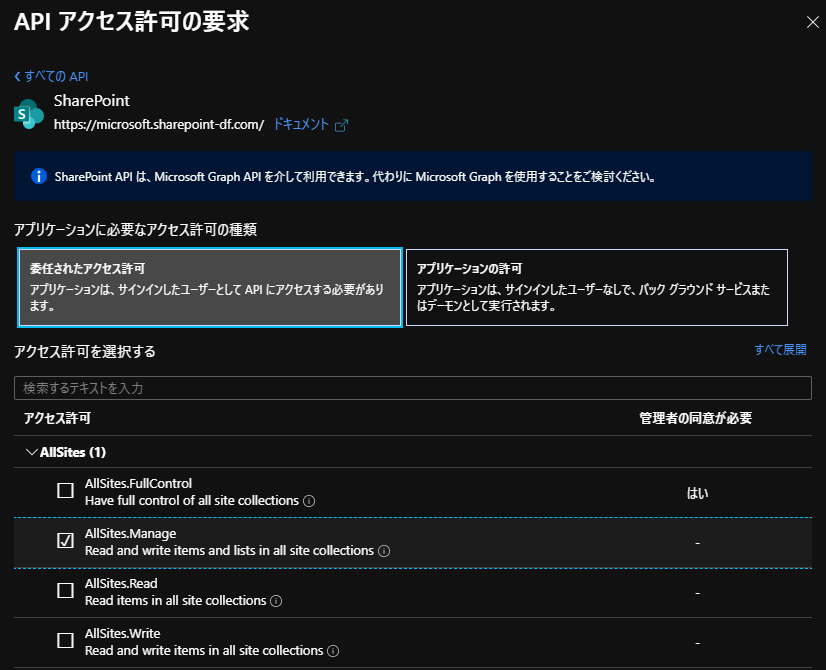Check the AllSites.Write checkbox
The height and width of the screenshot is (670, 826).
coord(65,641)
